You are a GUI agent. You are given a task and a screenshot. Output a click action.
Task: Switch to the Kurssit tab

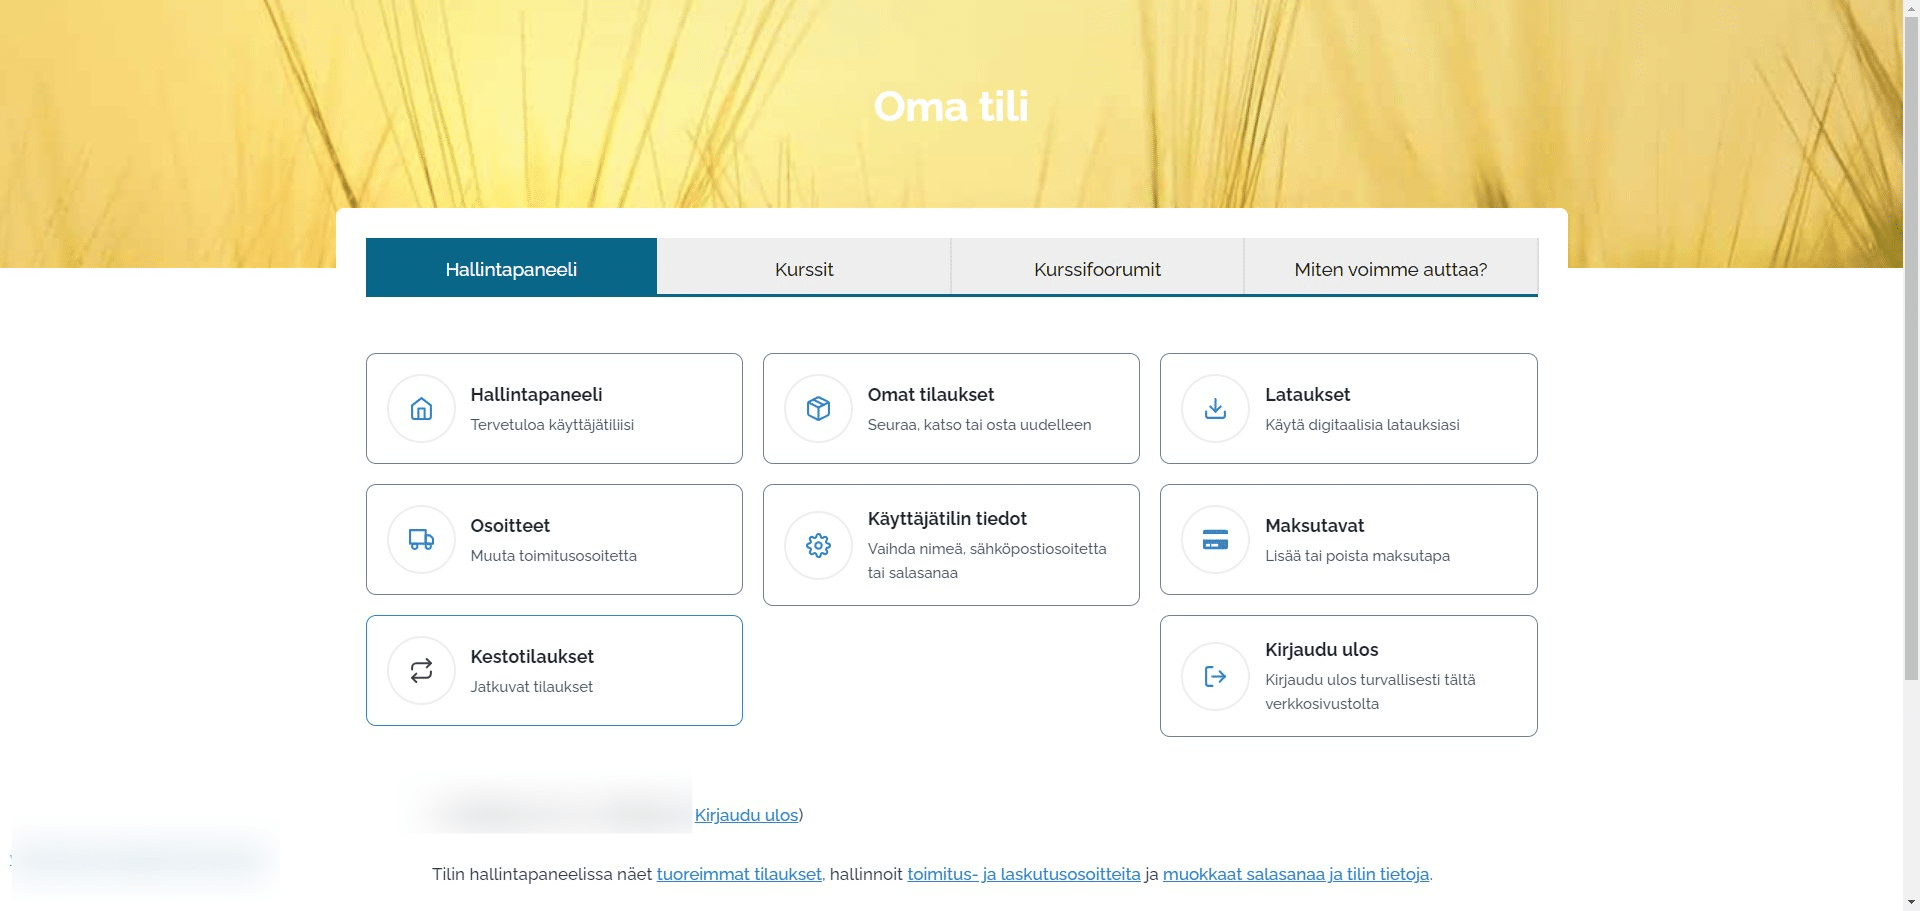click(x=803, y=269)
